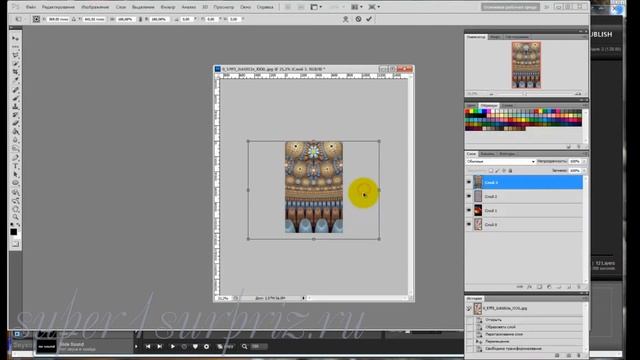This screenshot has width=640, height=360.
Task: Click the search magnifier in the background player
Action: coord(244,347)
